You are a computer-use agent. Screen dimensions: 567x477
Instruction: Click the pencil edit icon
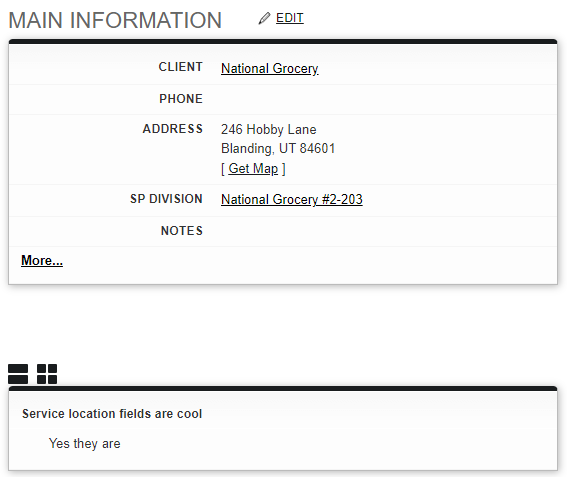pos(264,18)
